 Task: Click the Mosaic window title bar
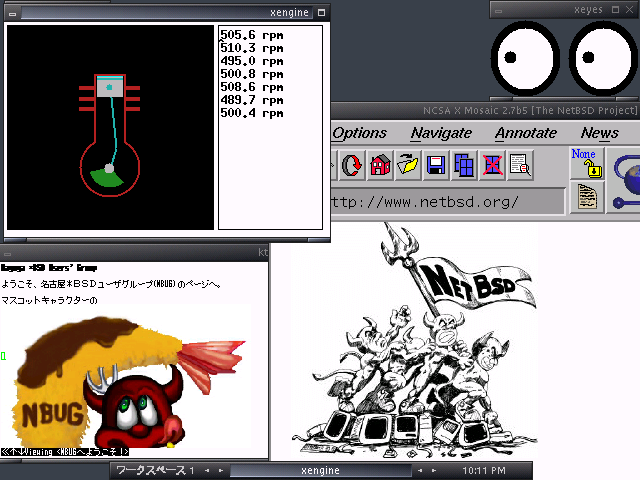[485, 111]
